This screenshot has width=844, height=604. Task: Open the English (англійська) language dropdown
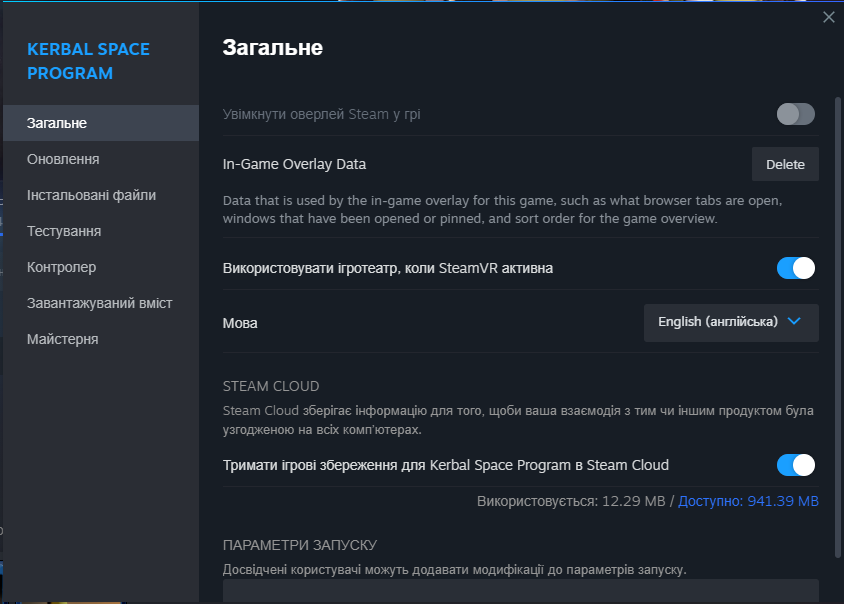(730, 323)
